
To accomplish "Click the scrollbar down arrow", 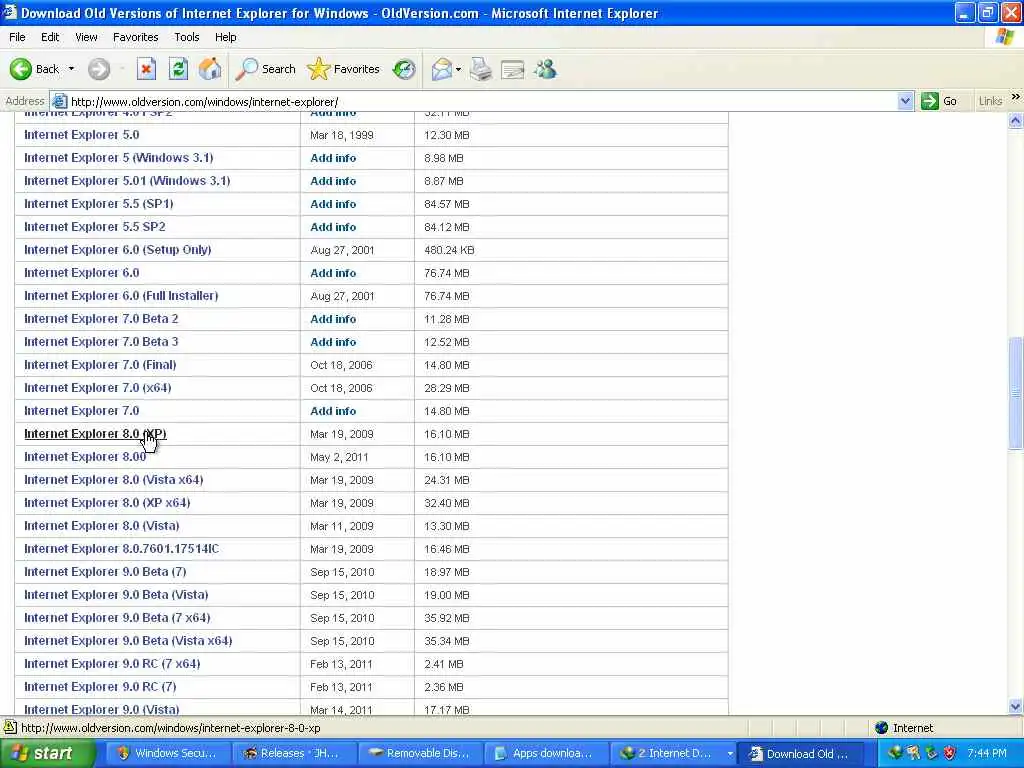I will click(x=1016, y=707).
